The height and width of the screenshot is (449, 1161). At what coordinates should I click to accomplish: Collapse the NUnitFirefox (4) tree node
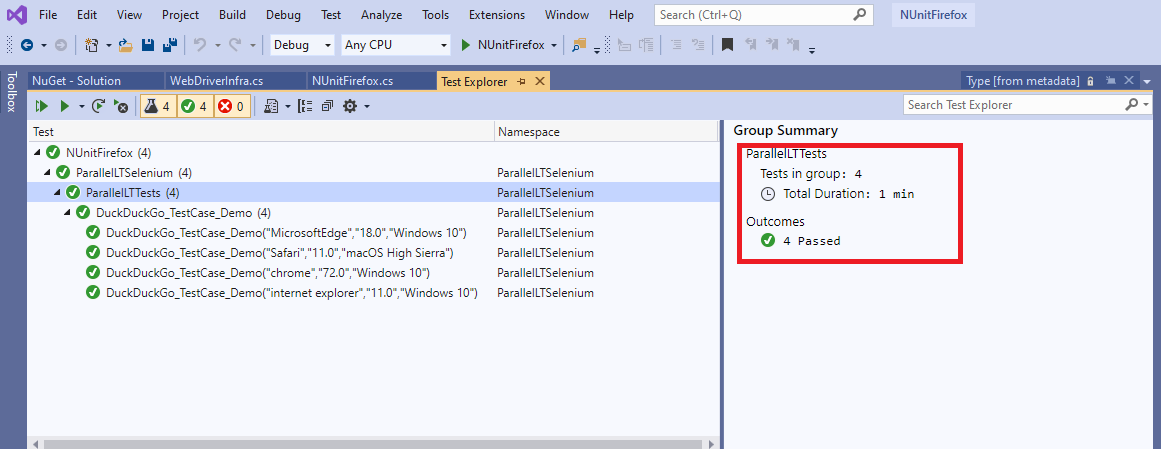click(x=38, y=153)
